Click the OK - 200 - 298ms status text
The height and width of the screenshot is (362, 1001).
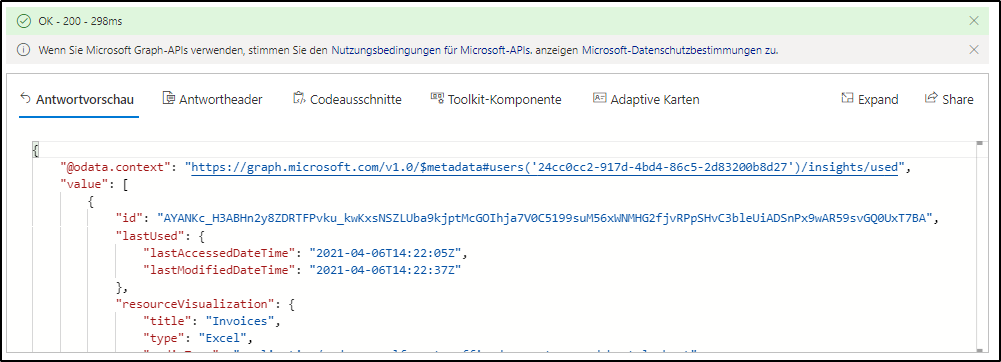coord(80,21)
